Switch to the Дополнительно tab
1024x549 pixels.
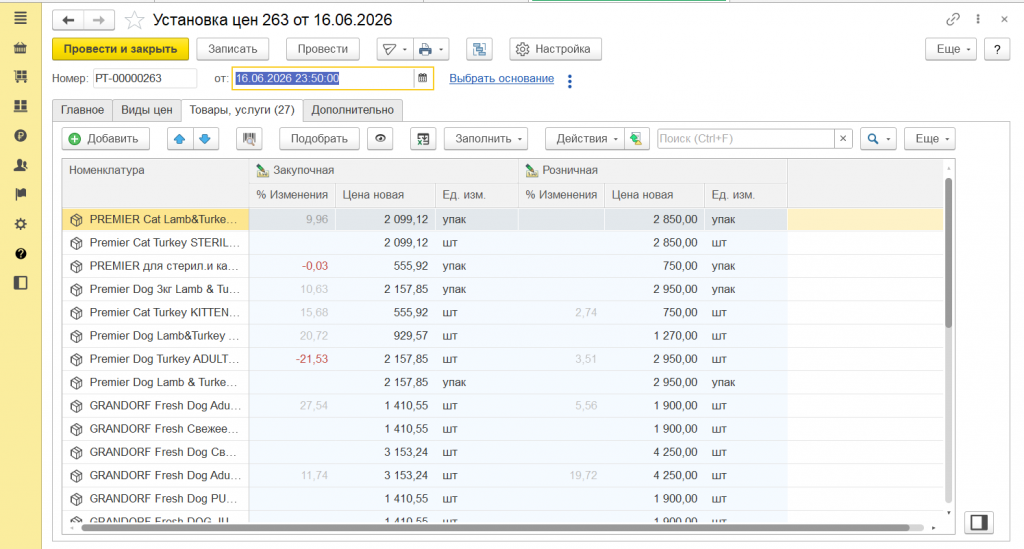(353, 110)
